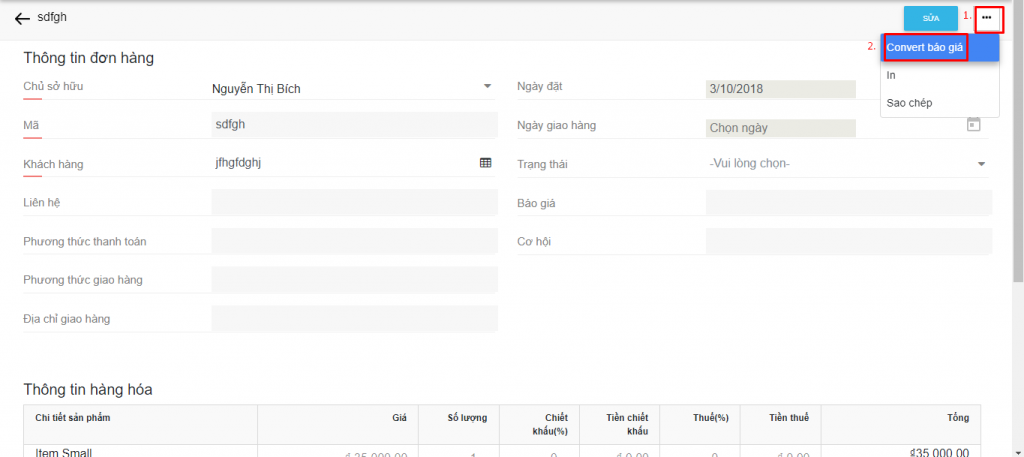The height and width of the screenshot is (457, 1024).
Task: Select Convert báo giá from menu
Action: [925, 48]
